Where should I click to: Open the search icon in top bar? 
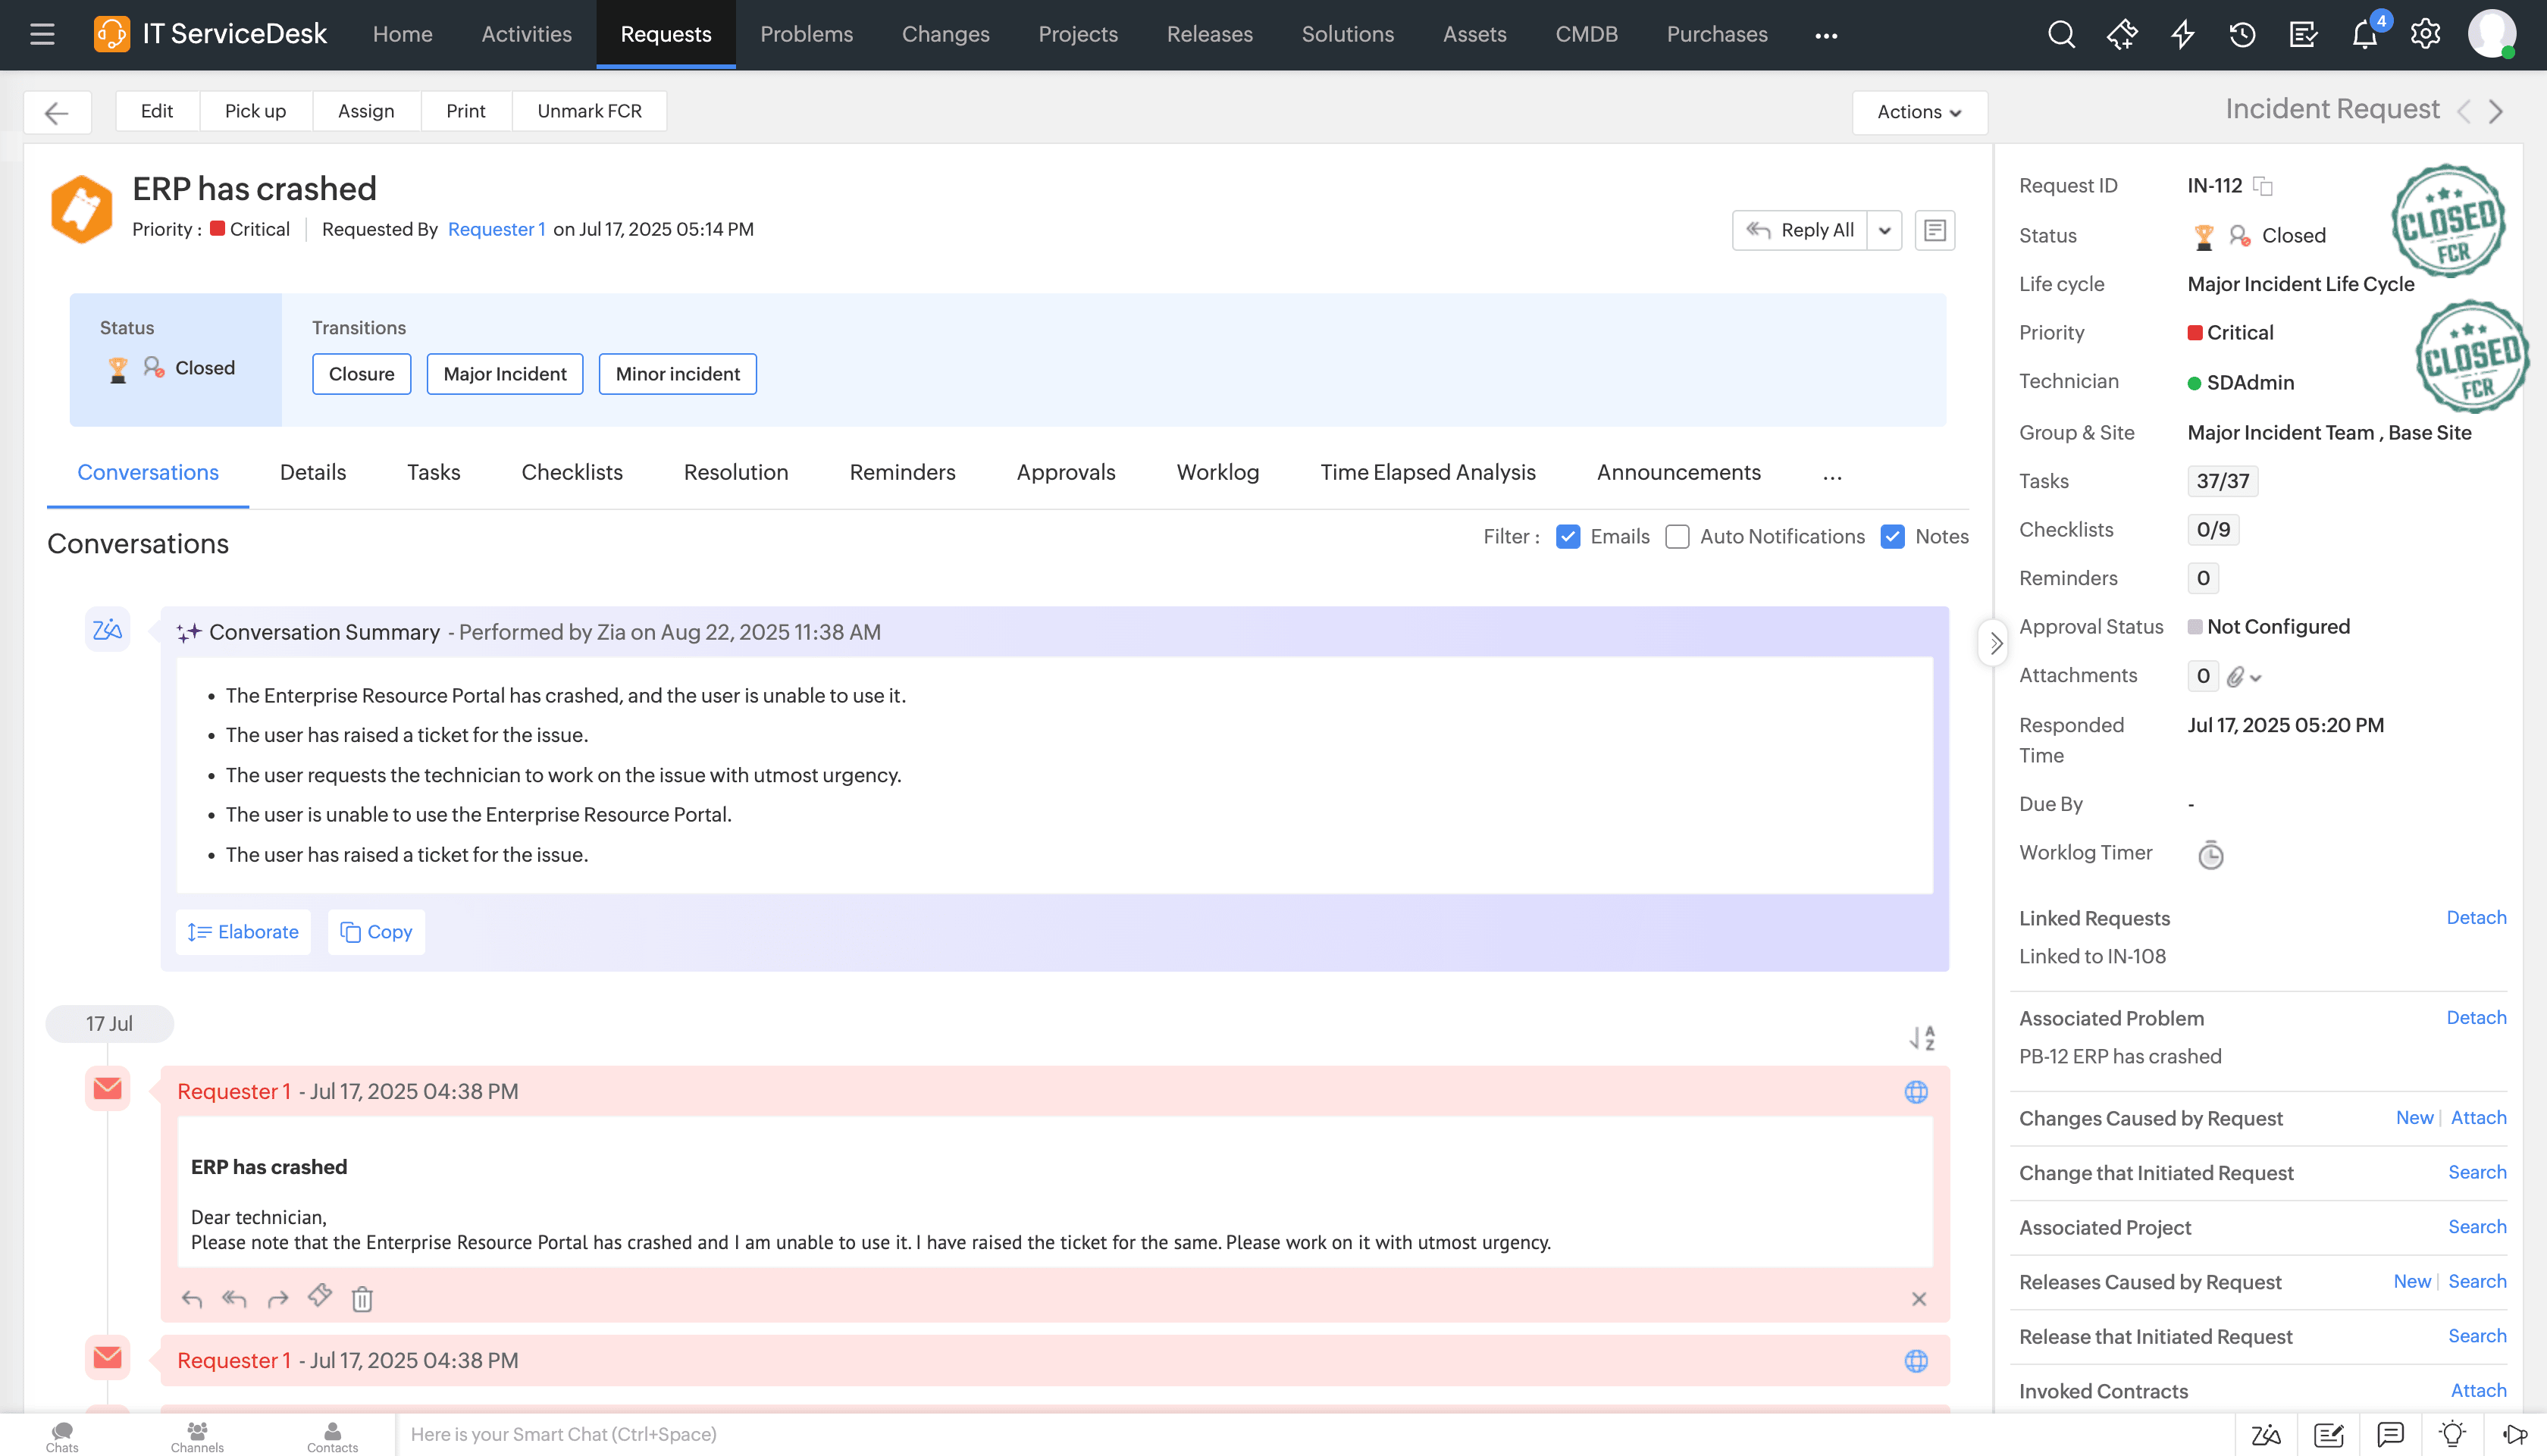point(2061,33)
